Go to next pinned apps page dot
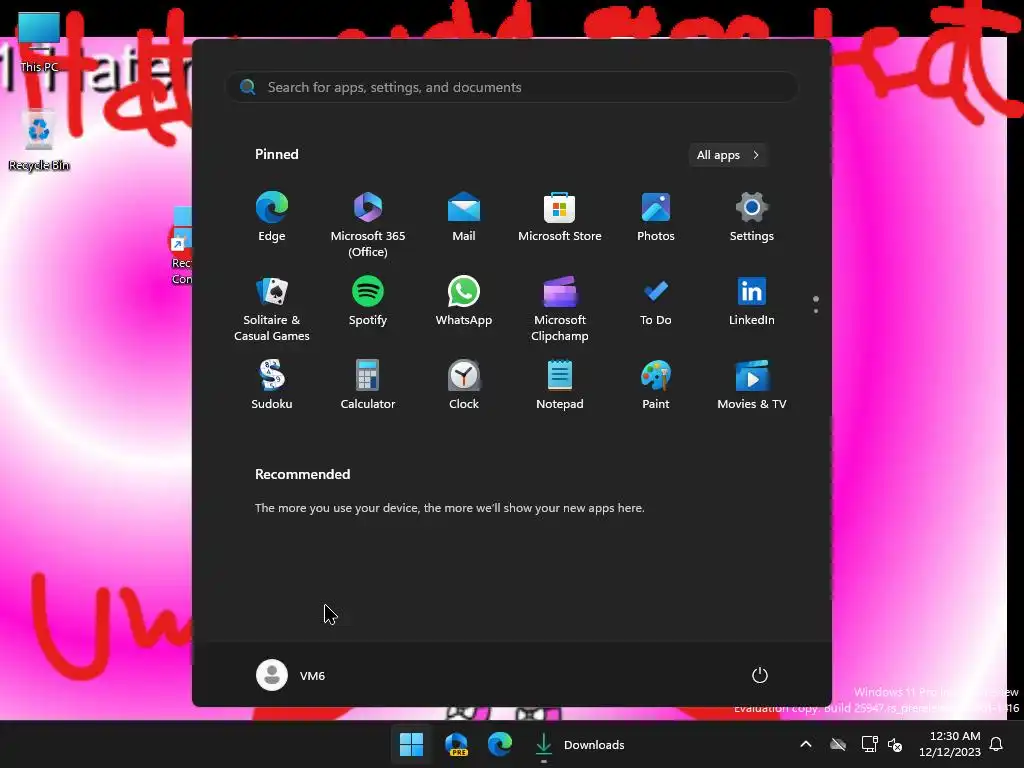 [816, 311]
